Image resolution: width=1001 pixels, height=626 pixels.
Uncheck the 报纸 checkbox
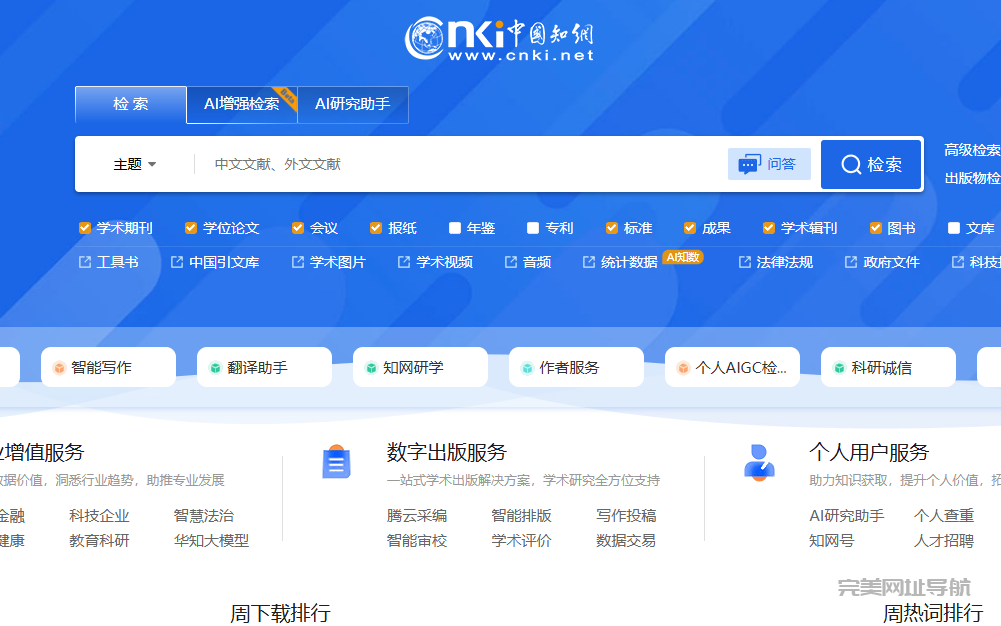(376, 228)
